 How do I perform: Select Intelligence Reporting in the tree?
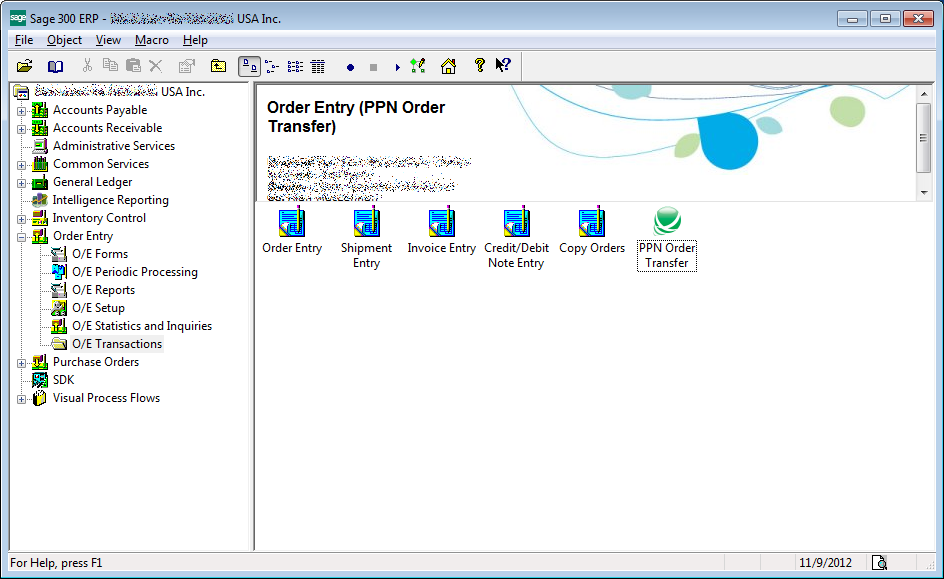[x=111, y=200]
